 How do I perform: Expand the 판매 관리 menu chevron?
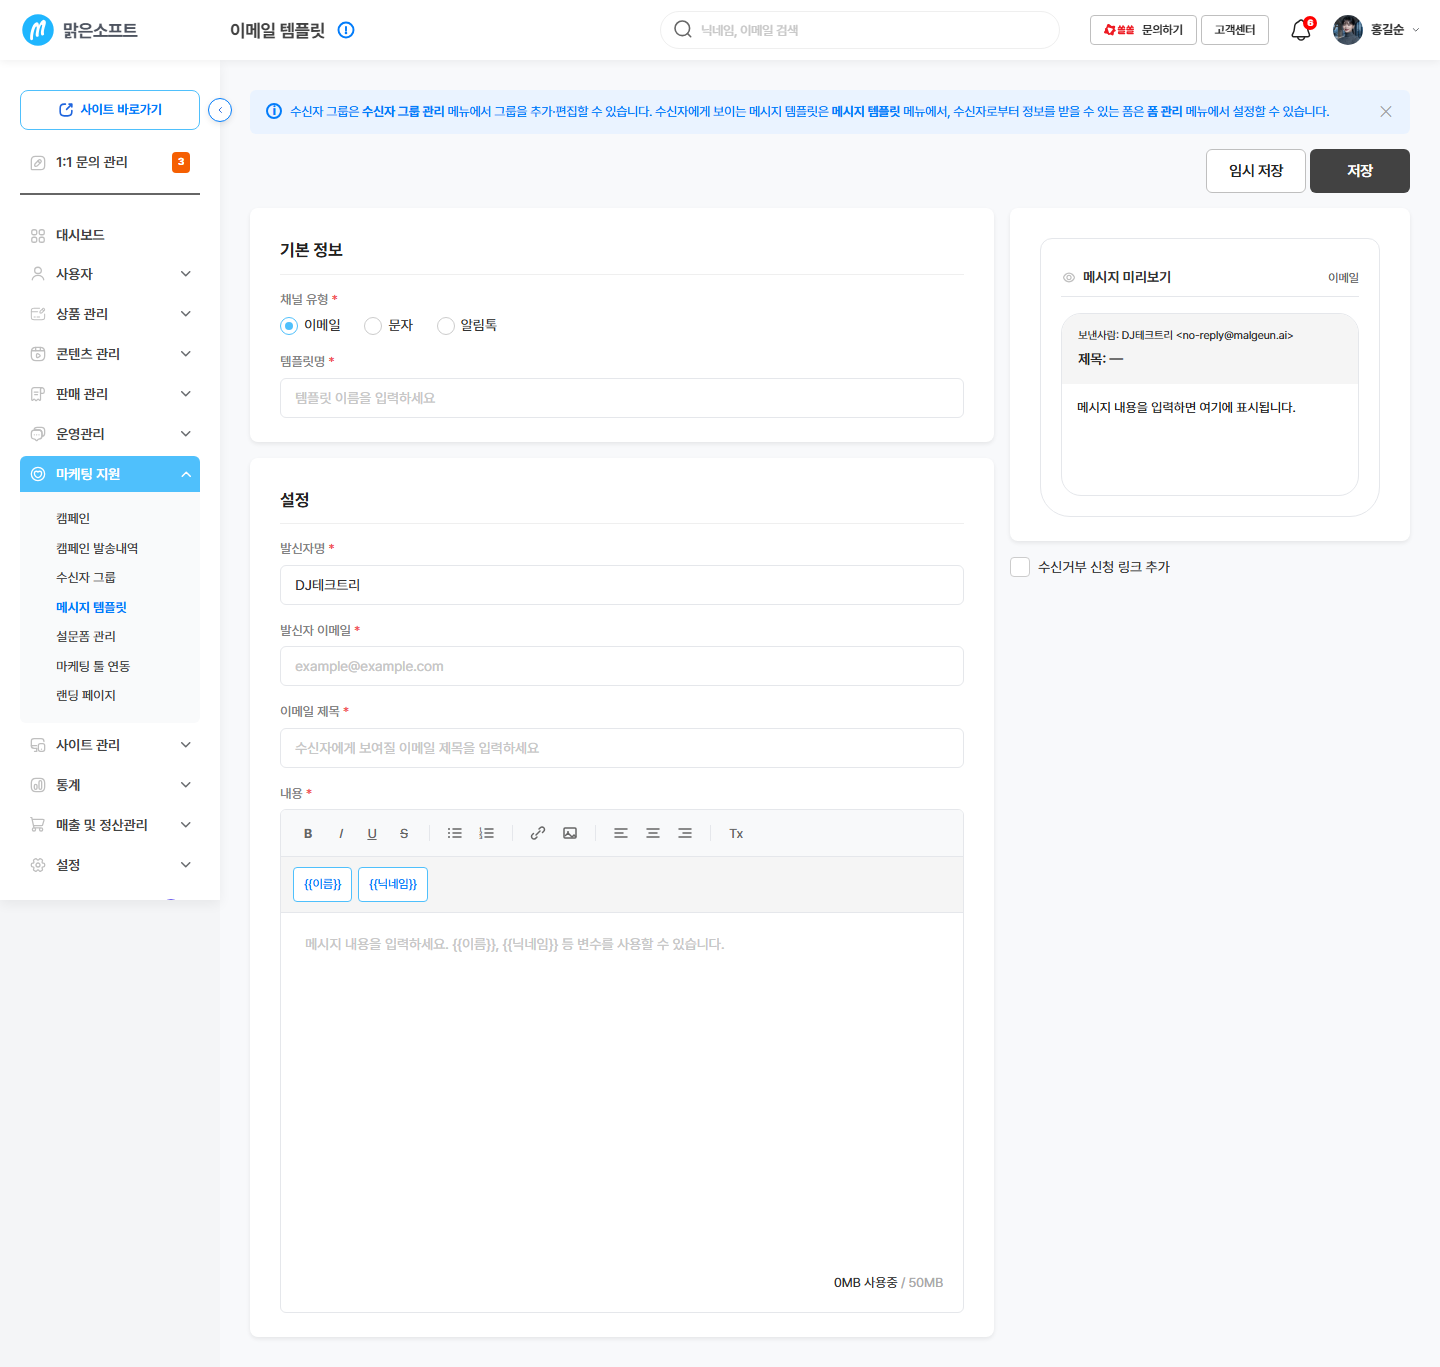(x=186, y=394)
